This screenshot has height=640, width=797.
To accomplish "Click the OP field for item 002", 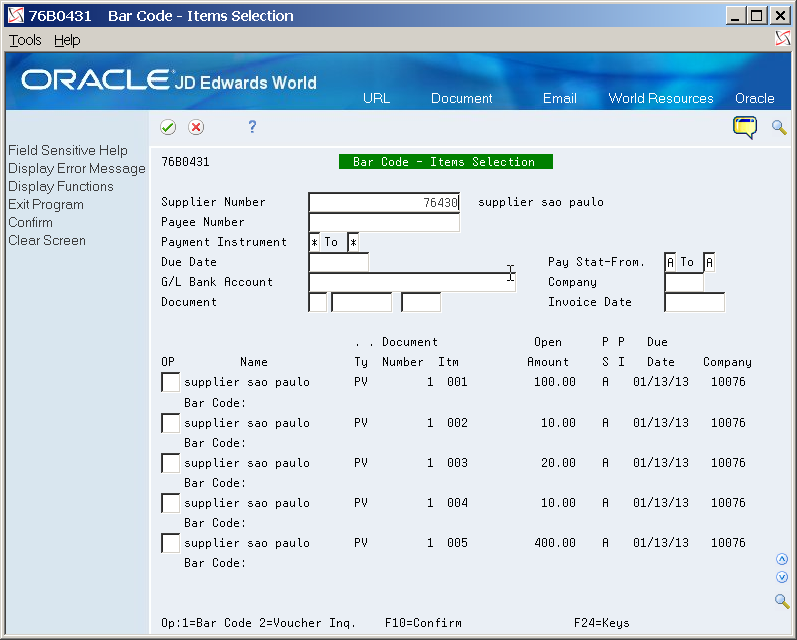I will click(x=170, y=423).
